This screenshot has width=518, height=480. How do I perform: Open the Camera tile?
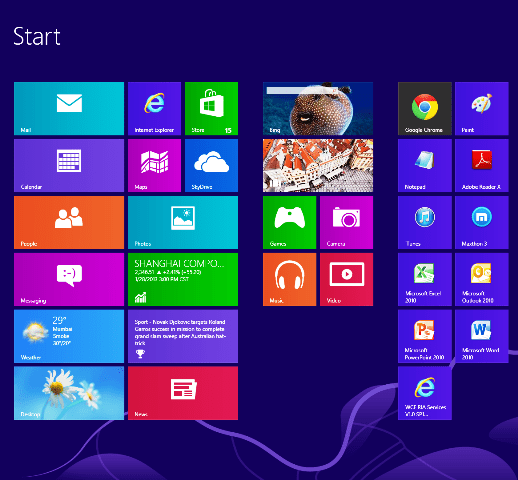tap(346, 222)
